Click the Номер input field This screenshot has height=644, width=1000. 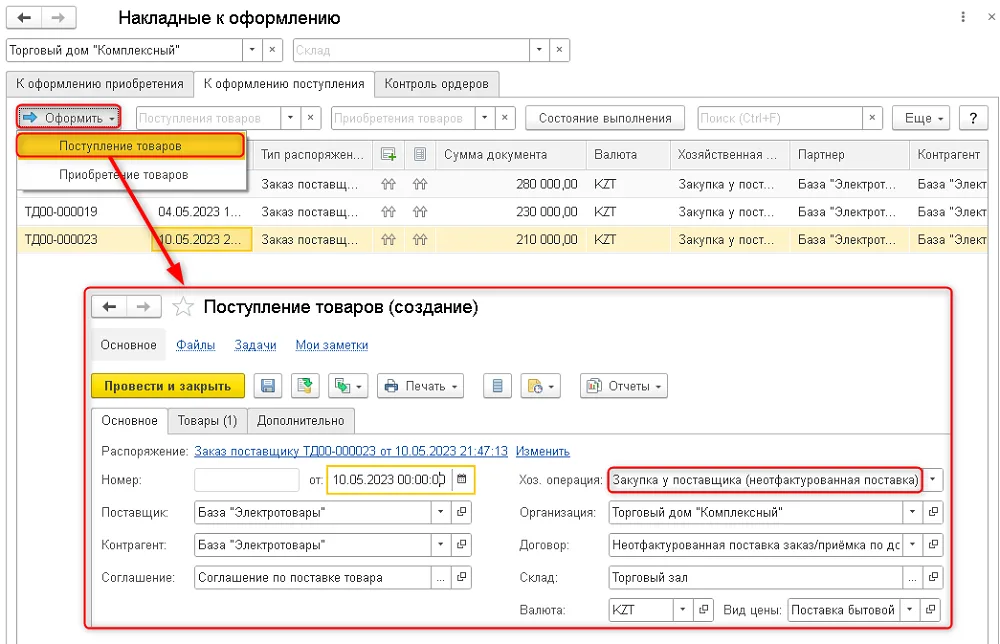coord(247,479)
